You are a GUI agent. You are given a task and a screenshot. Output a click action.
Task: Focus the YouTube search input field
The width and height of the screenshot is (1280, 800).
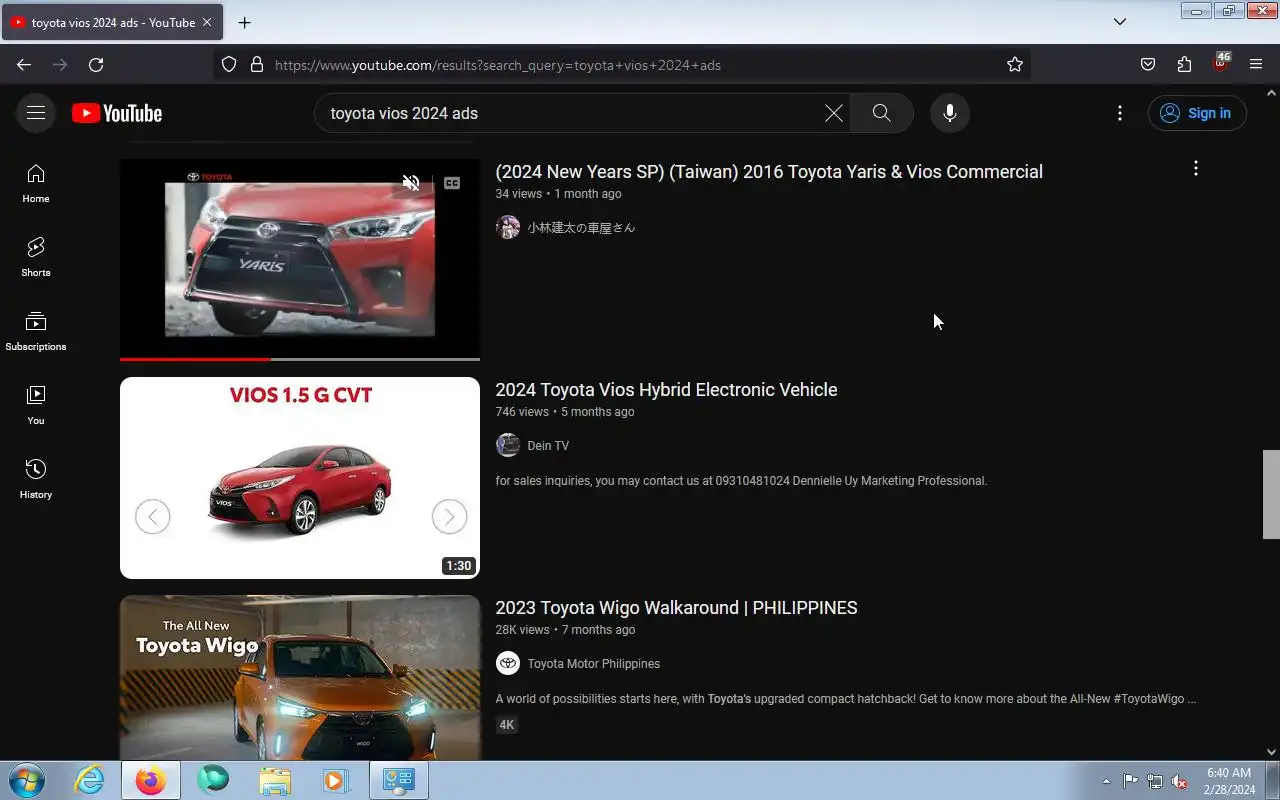click(x=570, y=113)
